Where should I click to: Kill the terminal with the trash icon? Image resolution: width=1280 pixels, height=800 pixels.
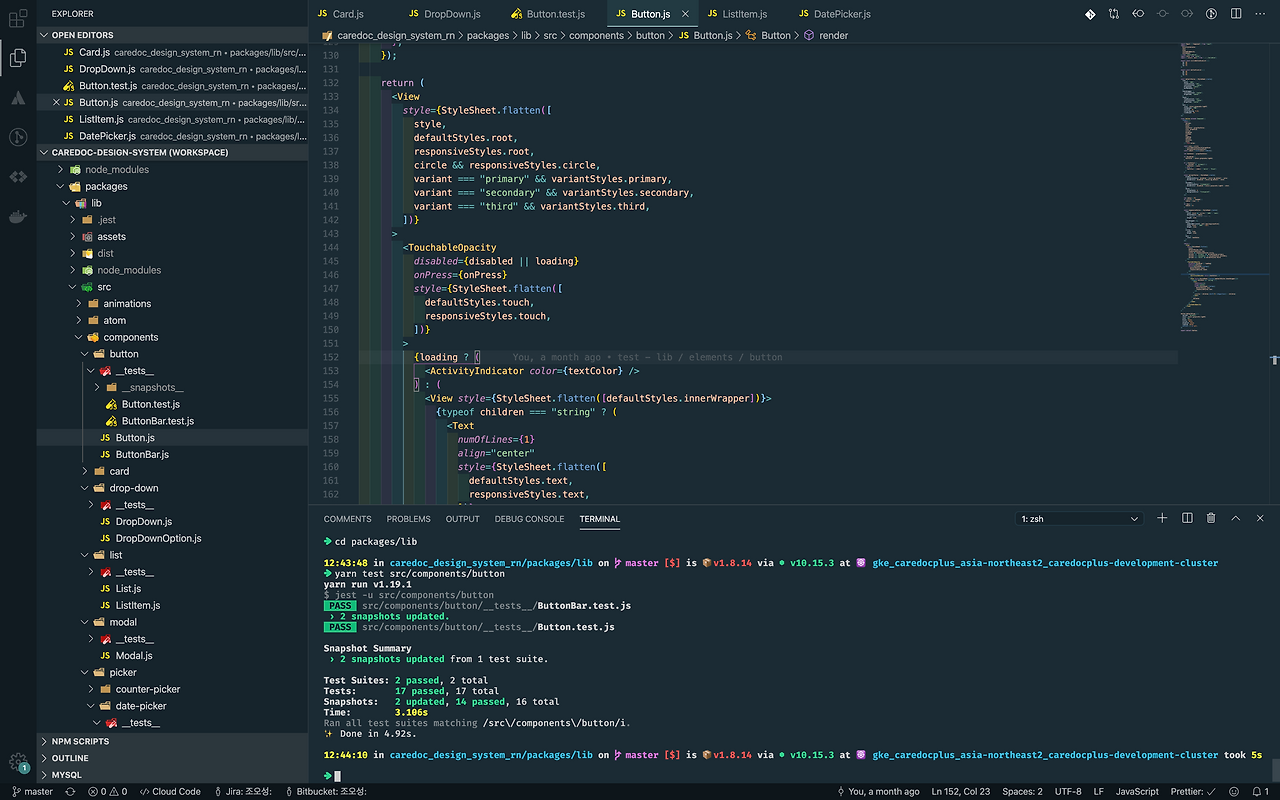tap(1211, 518)
